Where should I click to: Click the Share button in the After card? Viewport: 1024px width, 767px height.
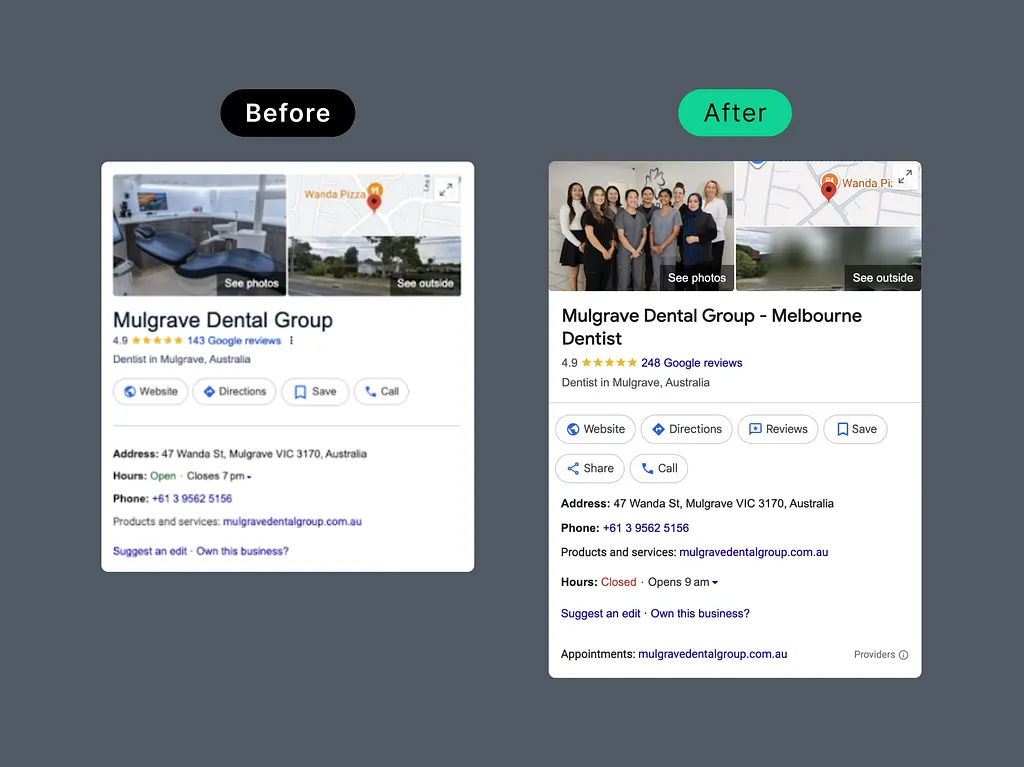590,468
